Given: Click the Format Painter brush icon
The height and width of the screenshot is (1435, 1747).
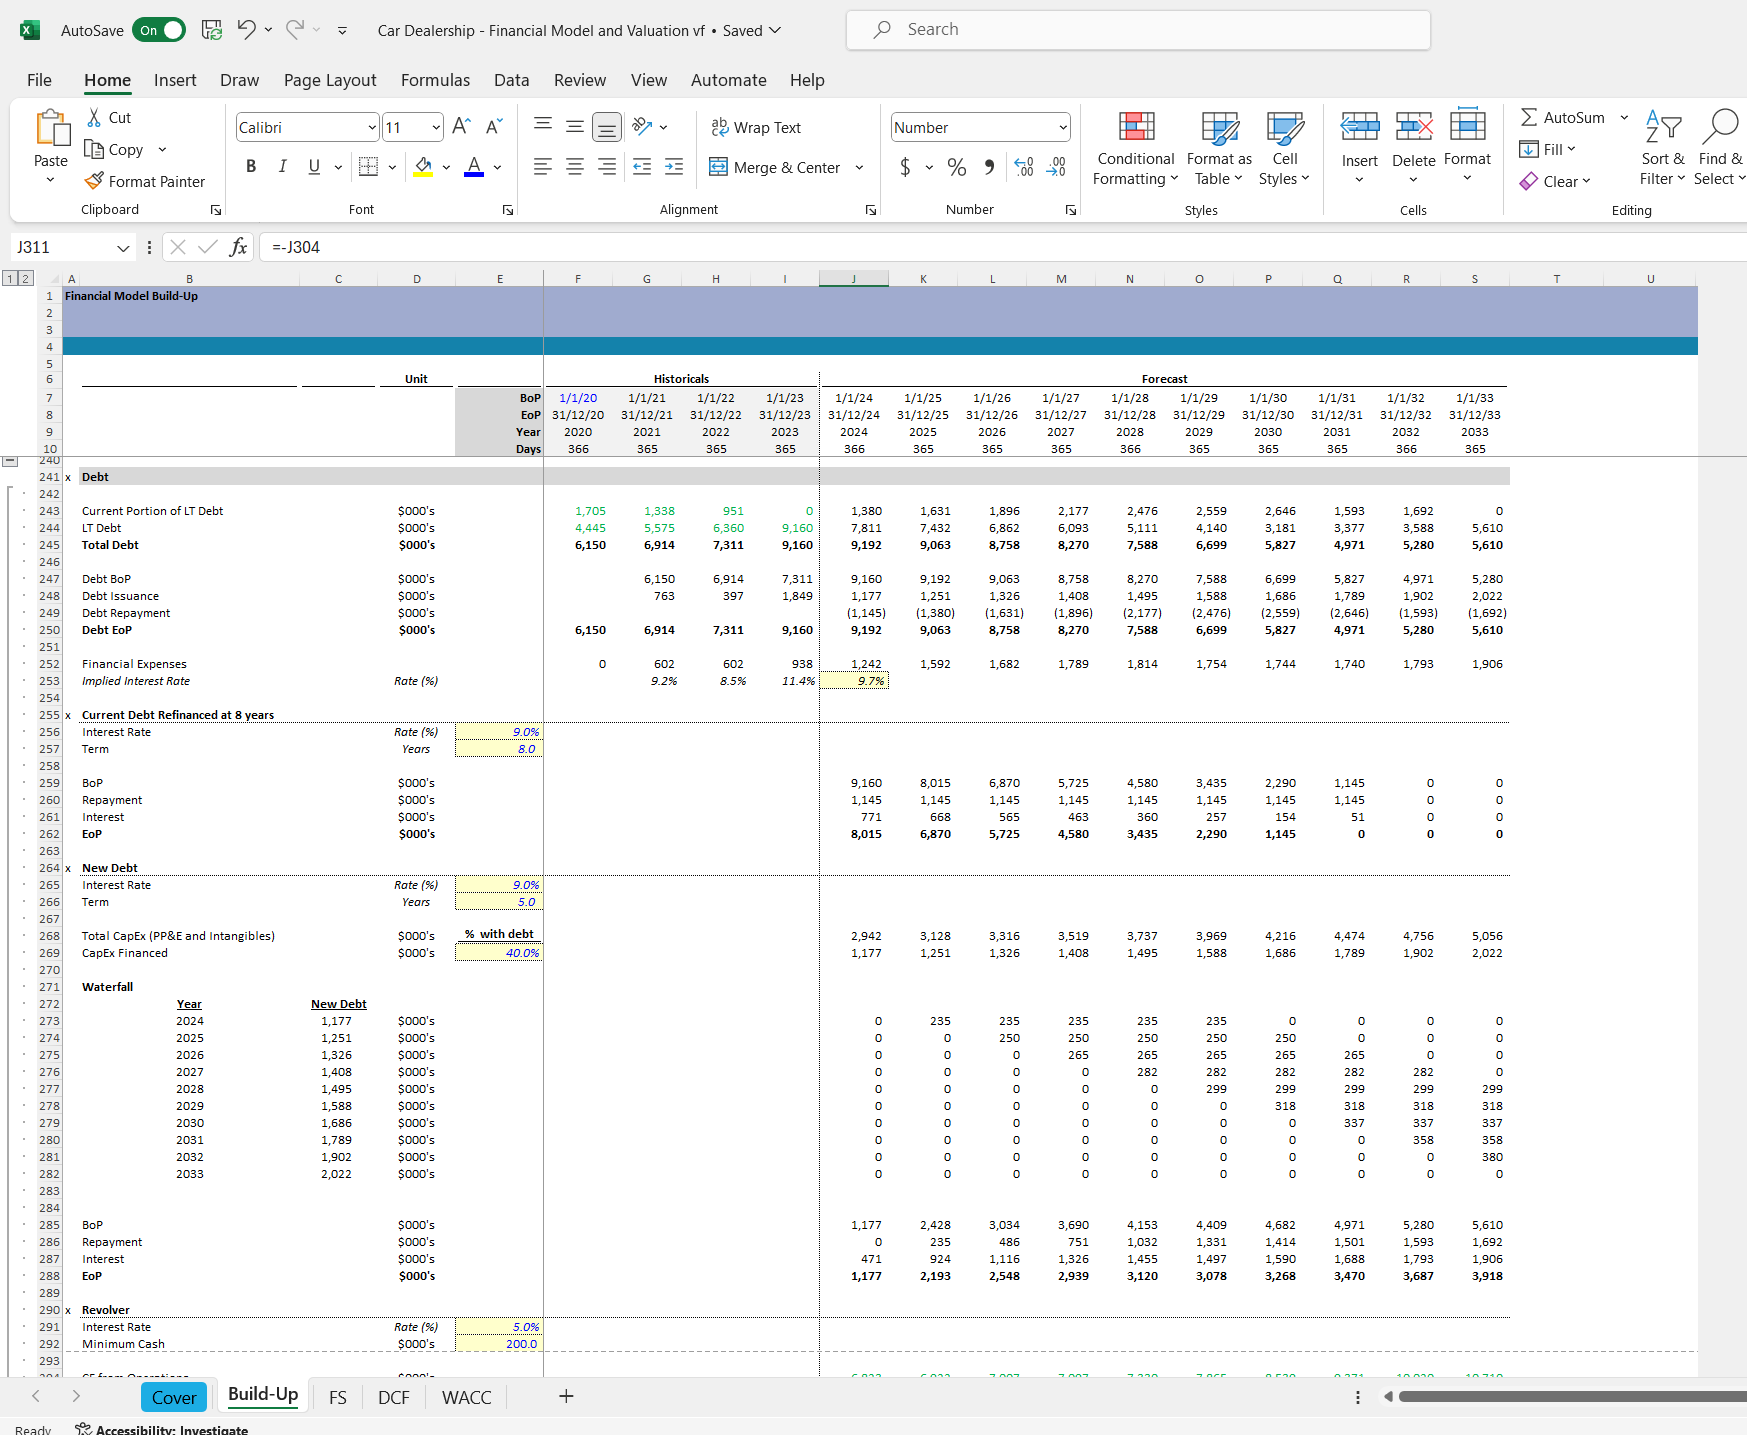Looking at the screenshot, I should 94,181.
